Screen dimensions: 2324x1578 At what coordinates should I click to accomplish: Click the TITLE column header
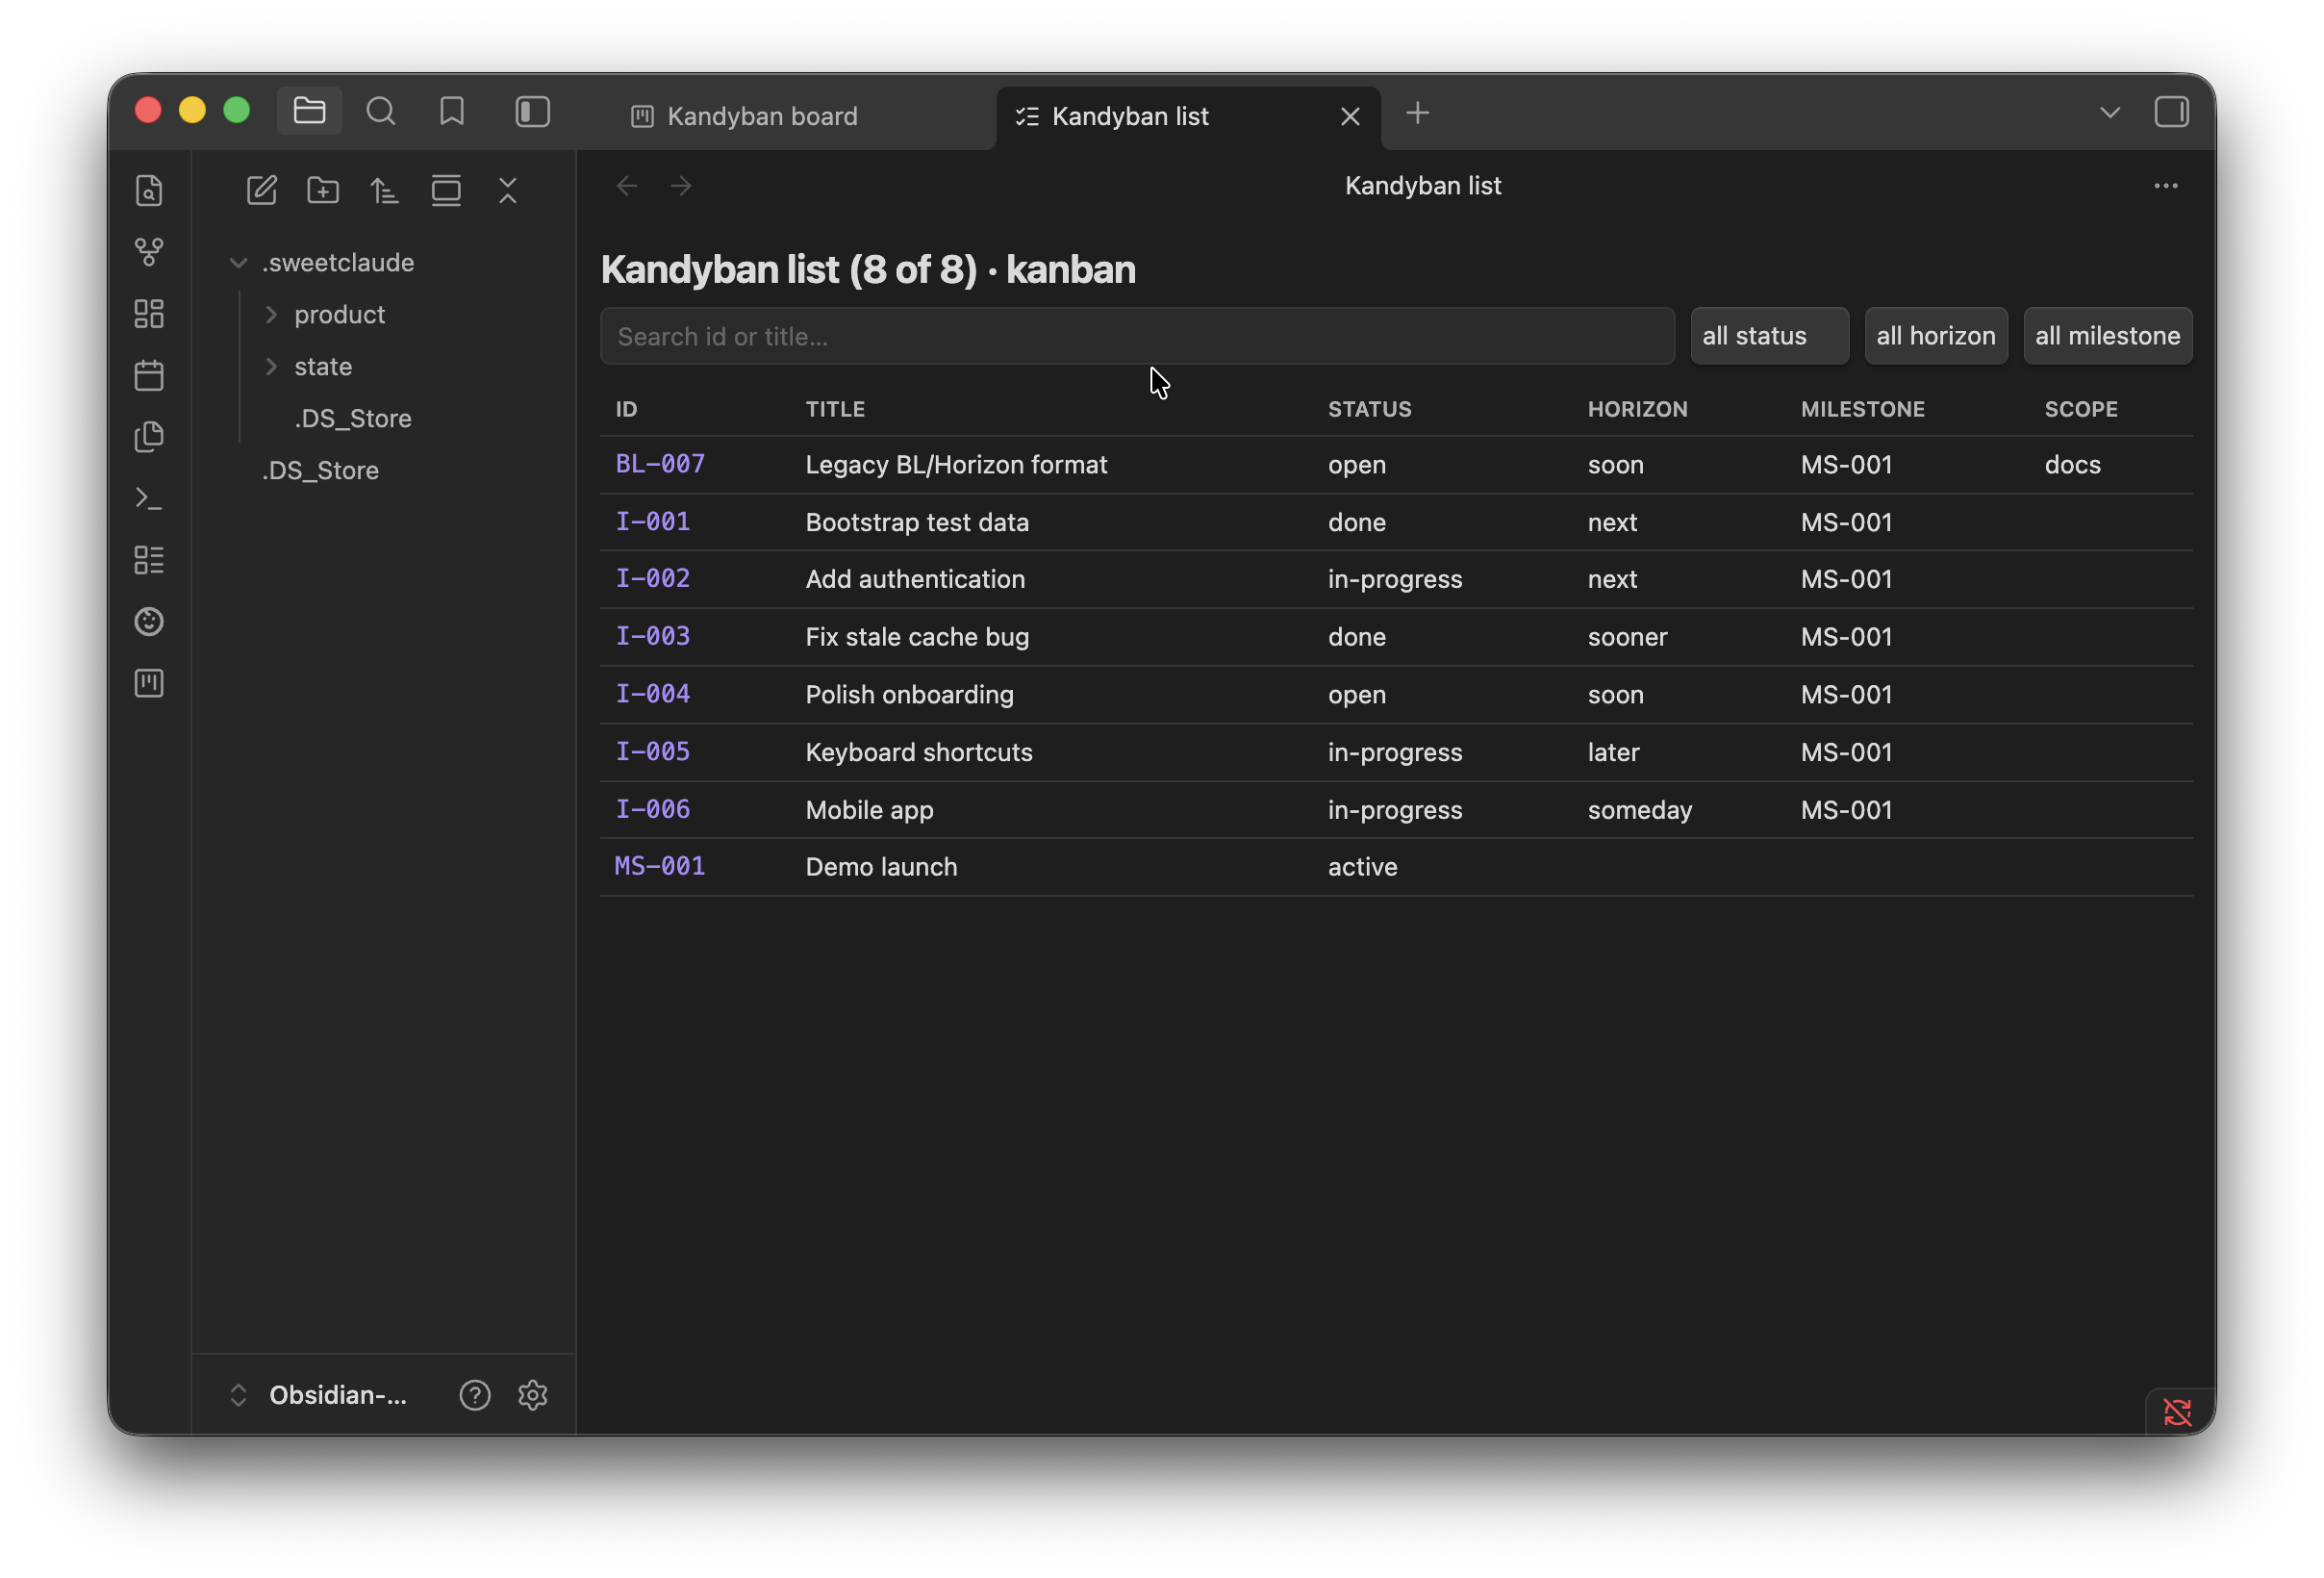[x=835, y=409]
